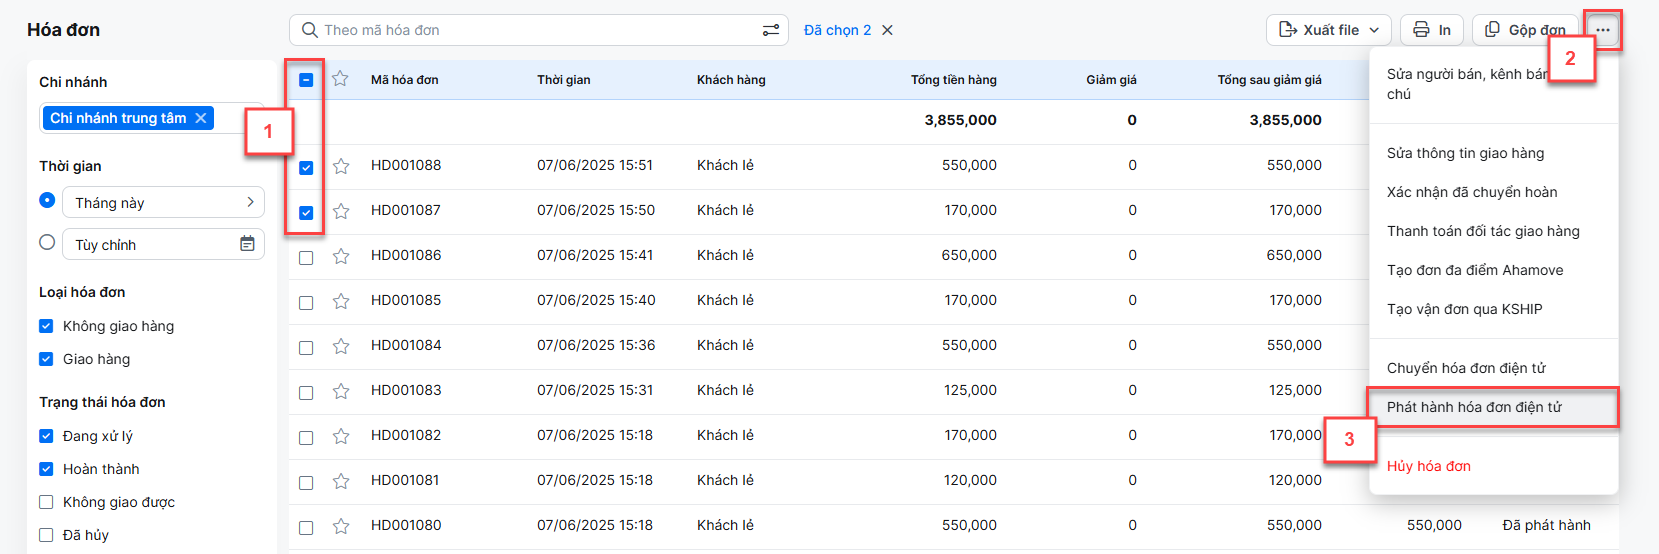Click the Chi nhánh branch selector field
The width and height of the screenshot is (1659, 554).
click(x=152, y=118)
